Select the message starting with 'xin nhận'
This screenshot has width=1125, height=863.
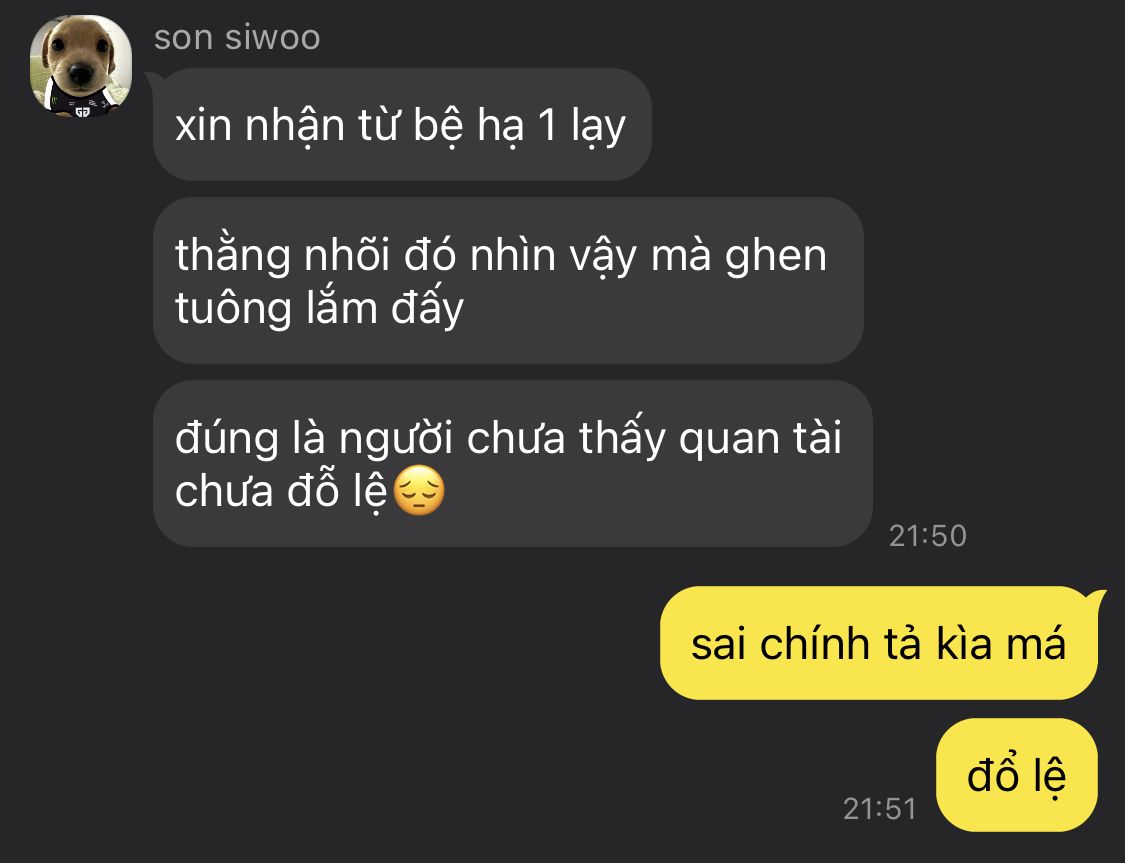(x=402, y=125)
